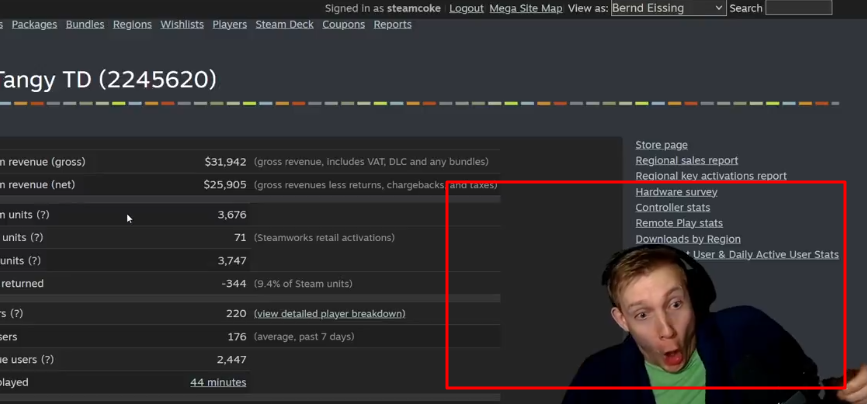
Task: Open the Hardware survey link
Action: 676,192
